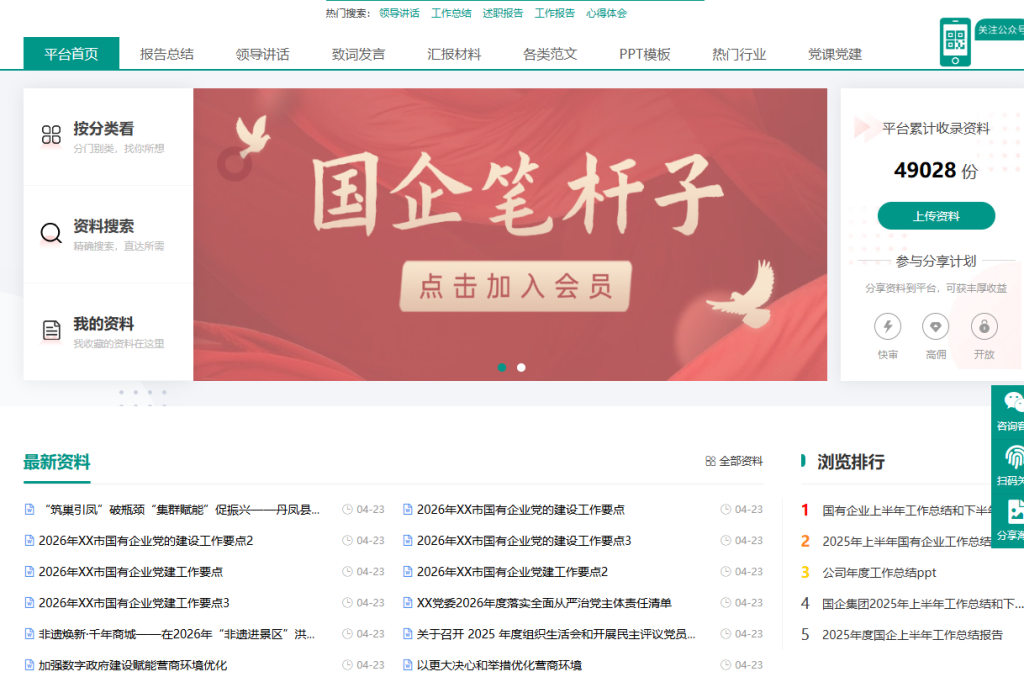Click the 快审 lightning icon

(x=887, y=327)
